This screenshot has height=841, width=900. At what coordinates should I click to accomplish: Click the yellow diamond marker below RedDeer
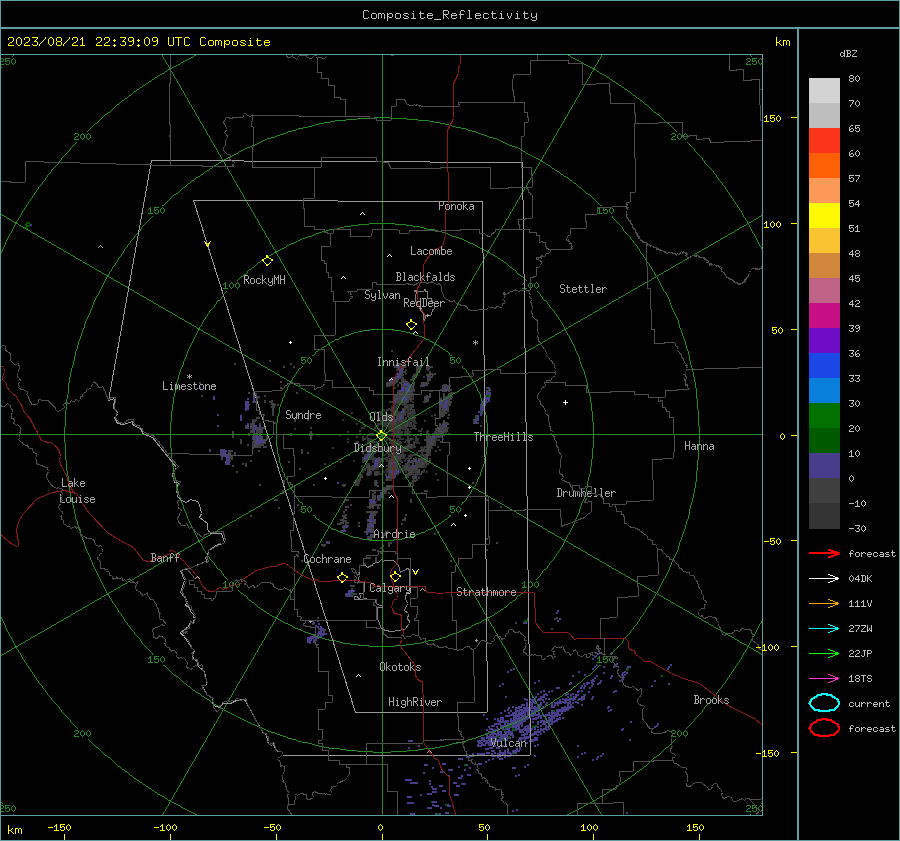412,325
